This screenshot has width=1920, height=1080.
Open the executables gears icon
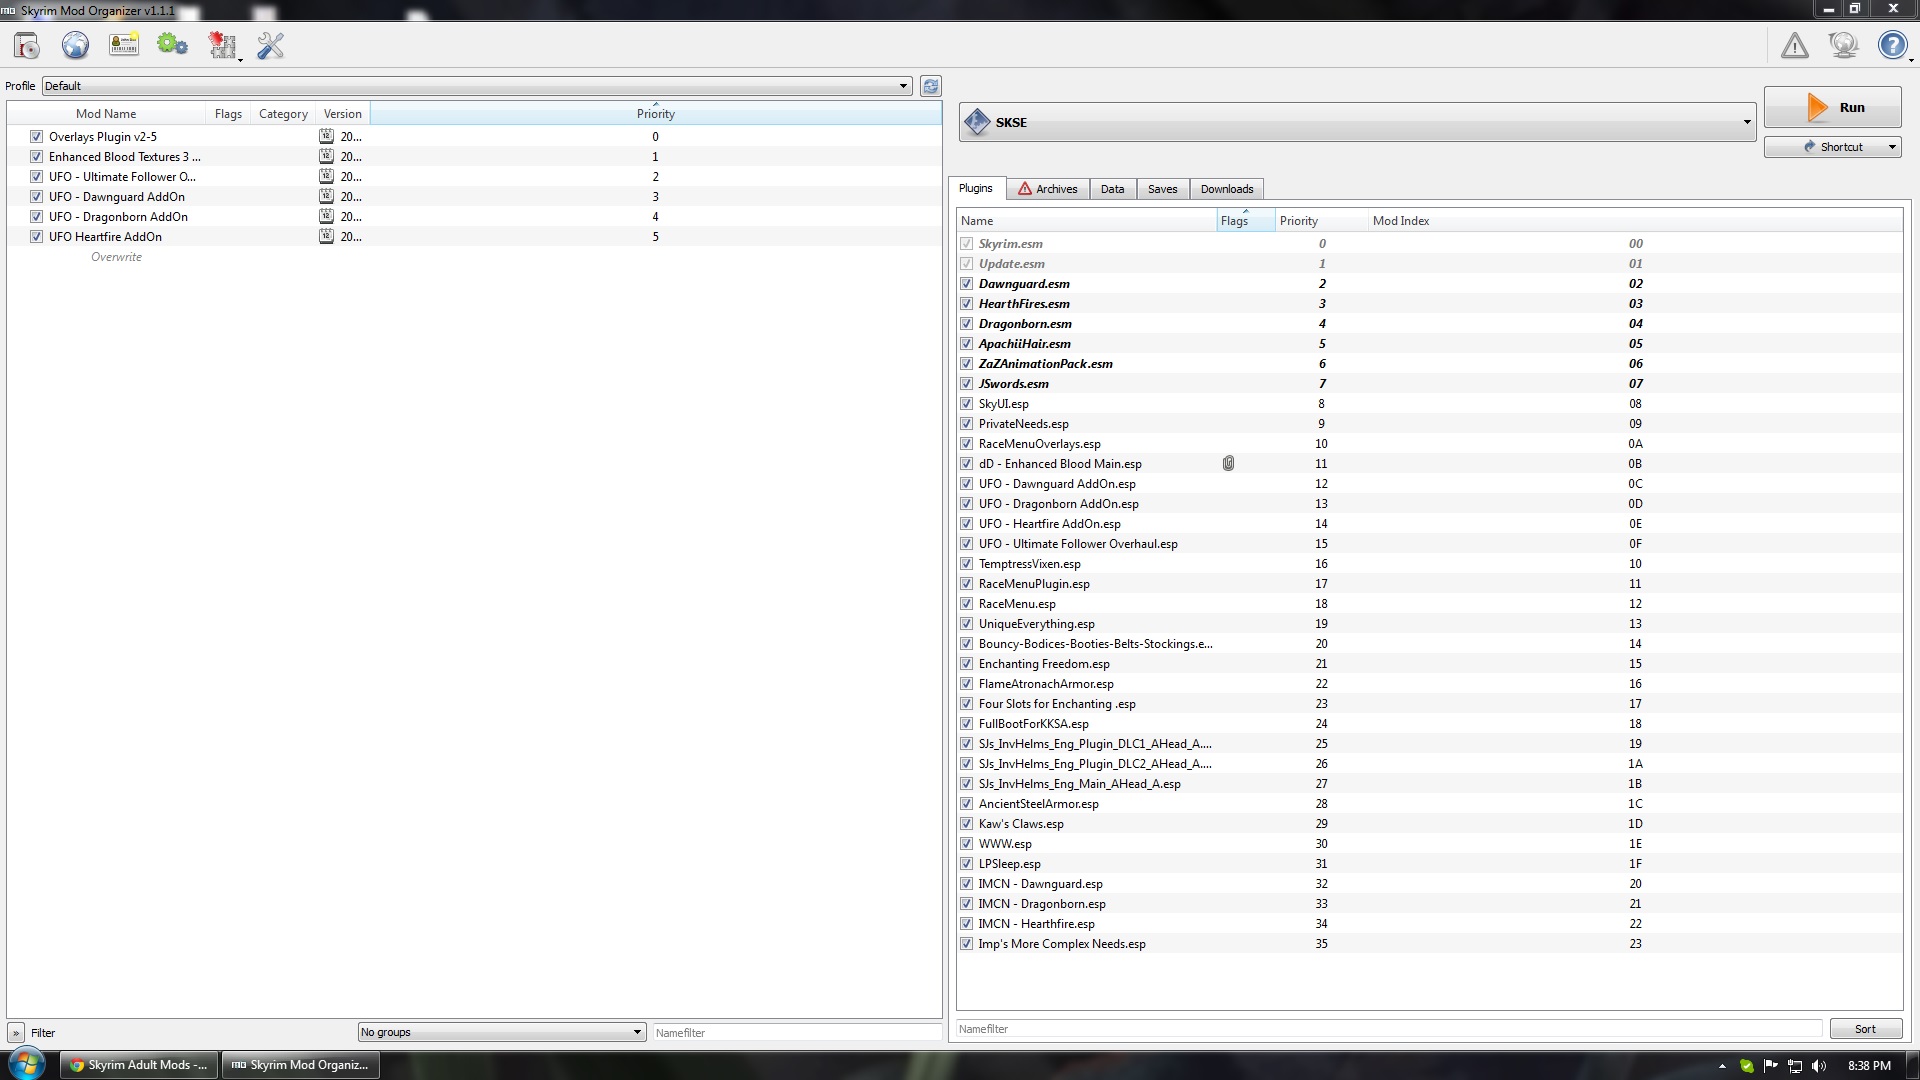click(x=172, y=46)
